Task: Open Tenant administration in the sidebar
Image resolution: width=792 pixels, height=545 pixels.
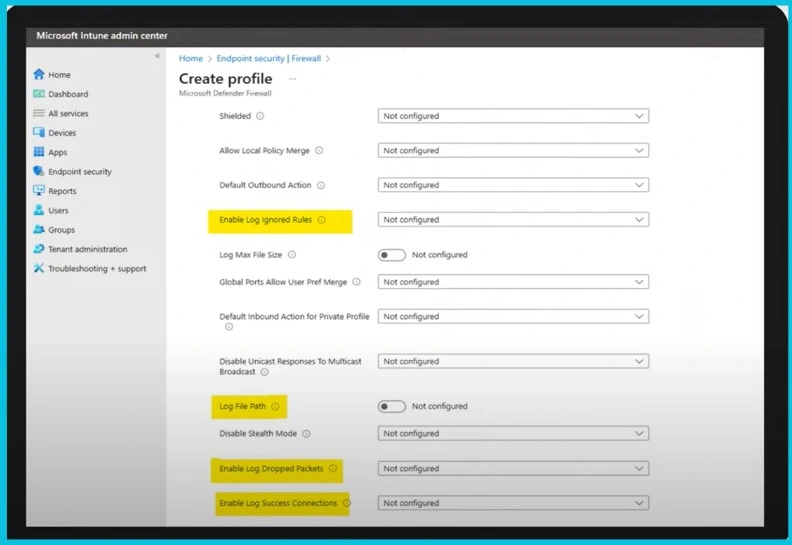Action: tap(88, 249)
